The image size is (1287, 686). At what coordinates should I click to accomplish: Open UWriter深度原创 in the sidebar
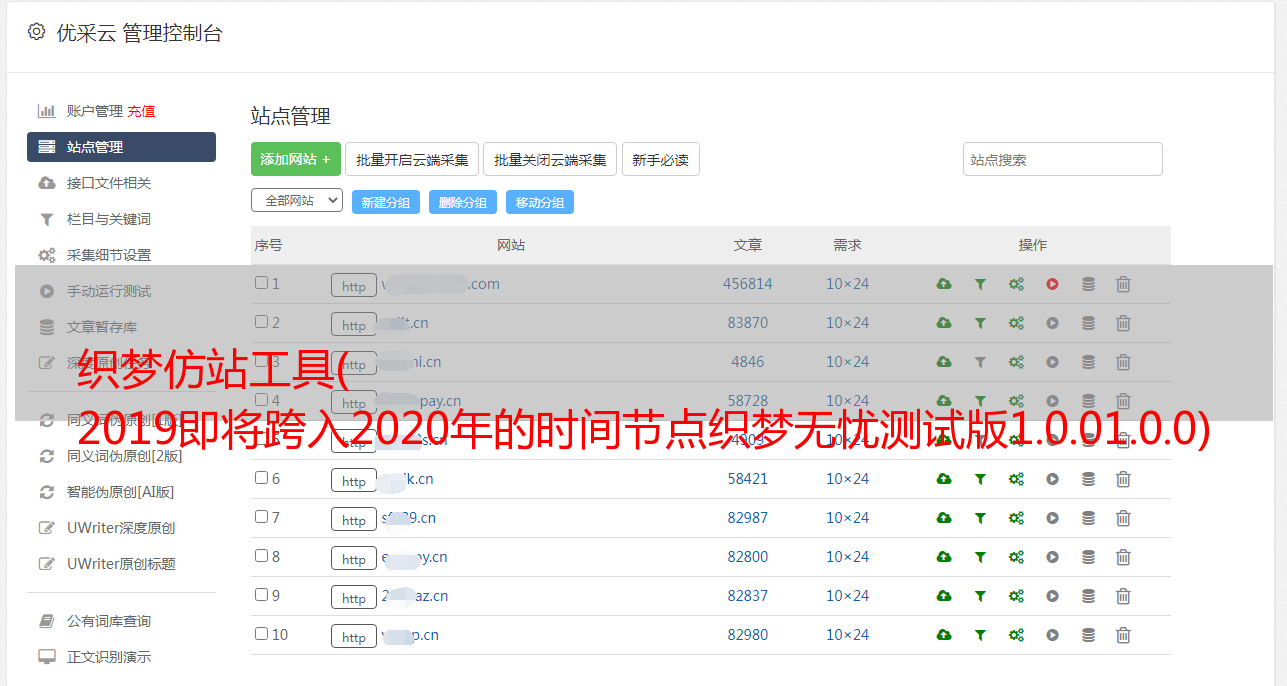point(121,528)
